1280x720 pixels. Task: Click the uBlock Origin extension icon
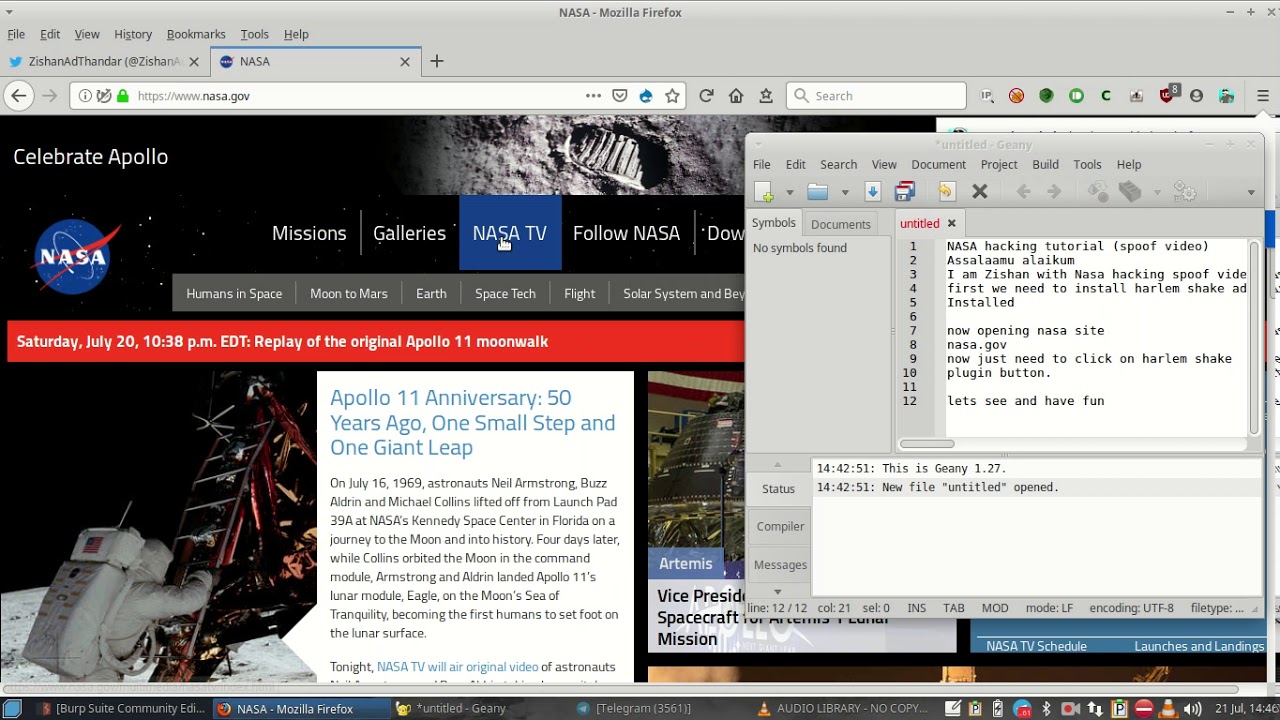pos(1167,96)
